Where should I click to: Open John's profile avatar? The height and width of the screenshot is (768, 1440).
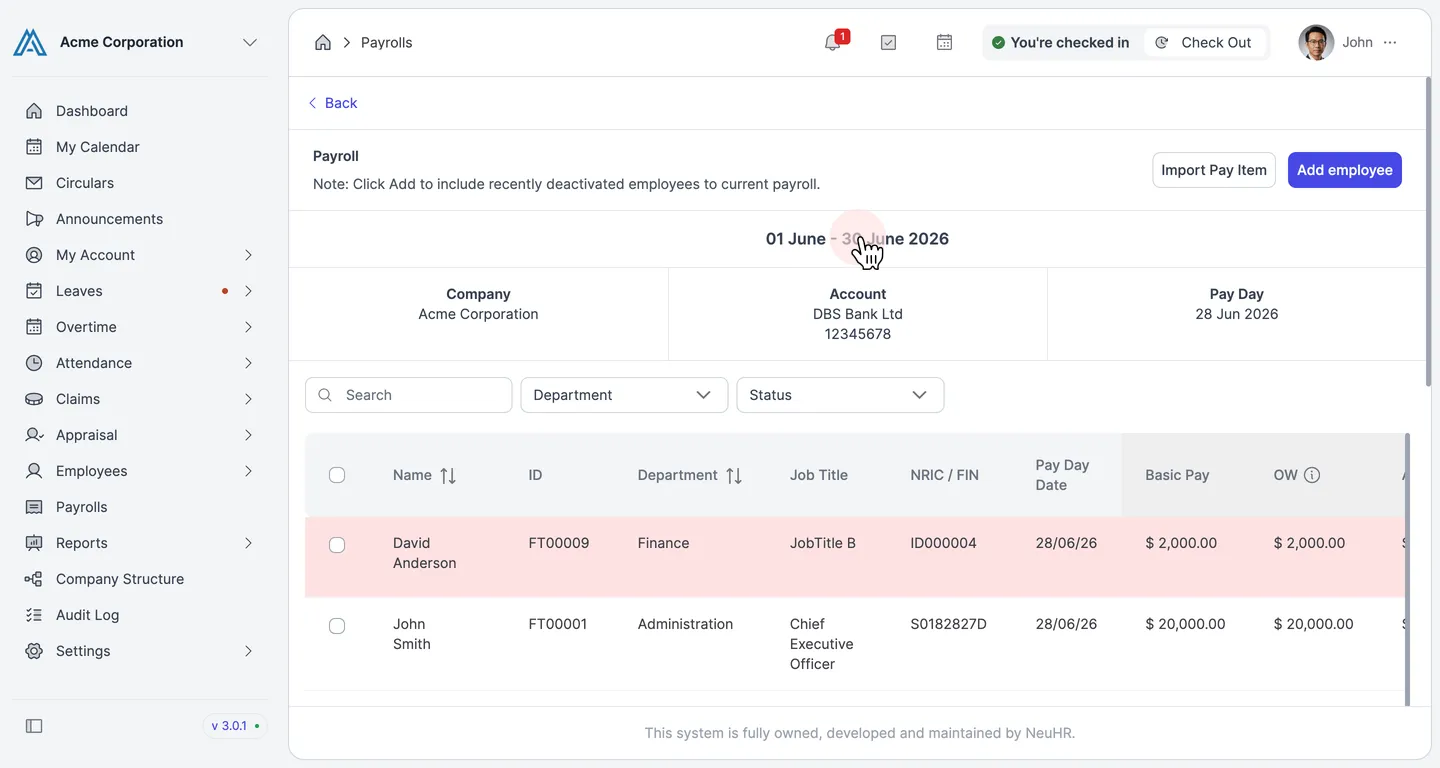point(1316,42)
